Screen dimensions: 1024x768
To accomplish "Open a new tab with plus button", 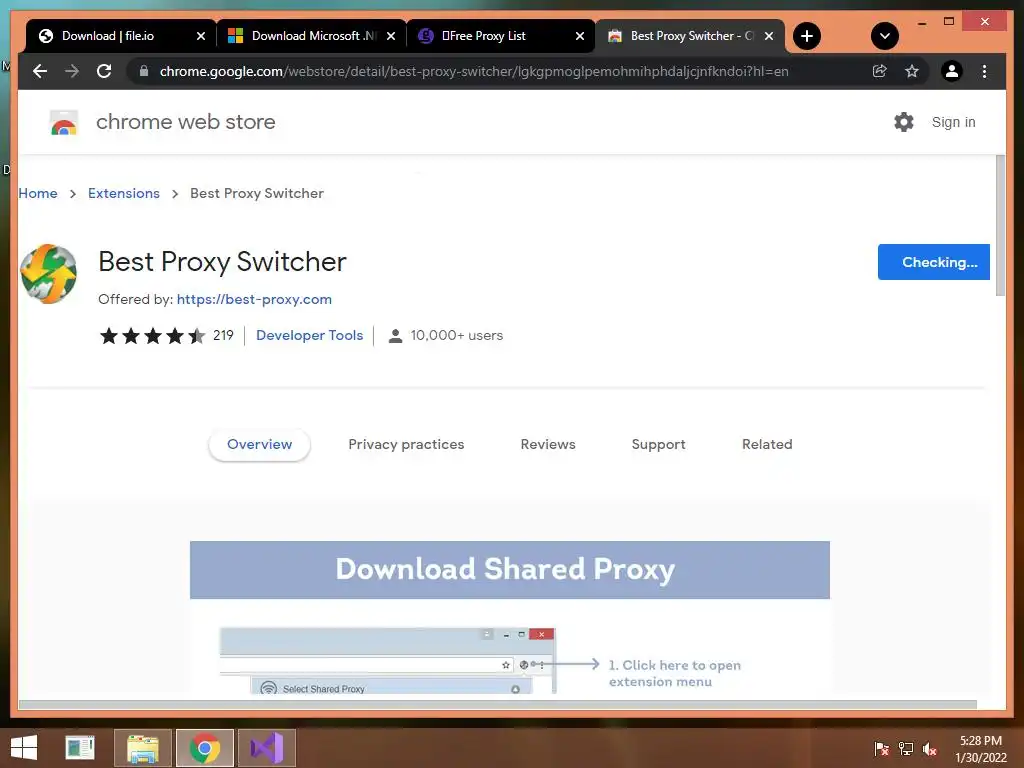I will tap(807, 36).
